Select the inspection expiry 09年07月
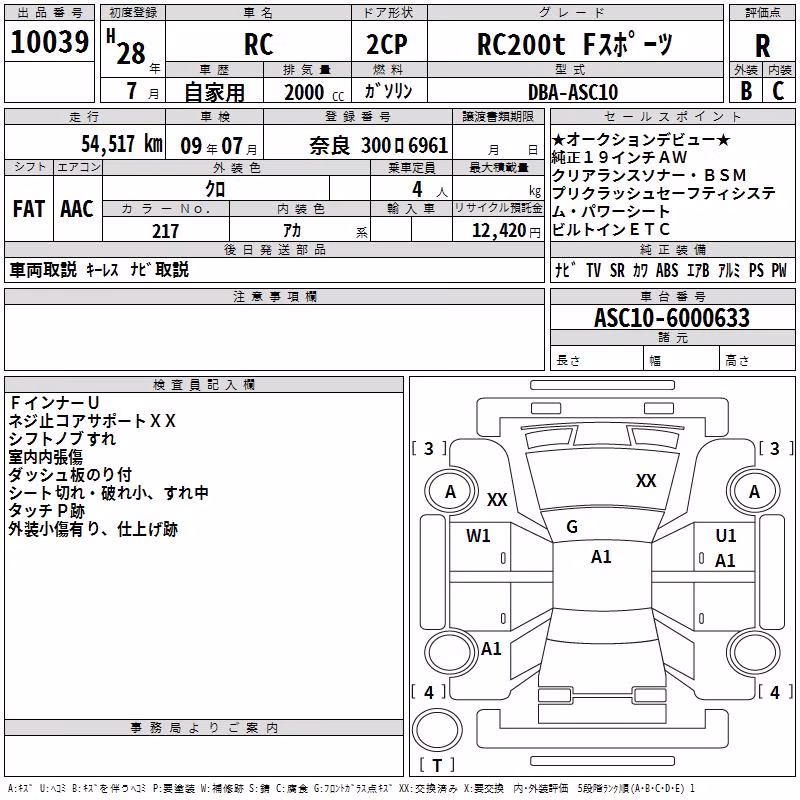The width and height of the screenshot is (800, 800). 219,146
